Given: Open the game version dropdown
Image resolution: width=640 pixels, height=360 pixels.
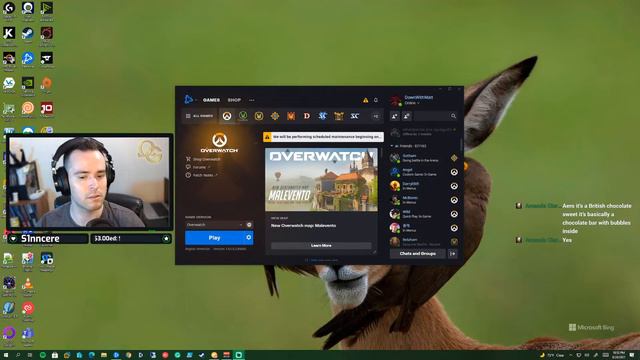Looking at the screenshot, I should click(214, 225).
